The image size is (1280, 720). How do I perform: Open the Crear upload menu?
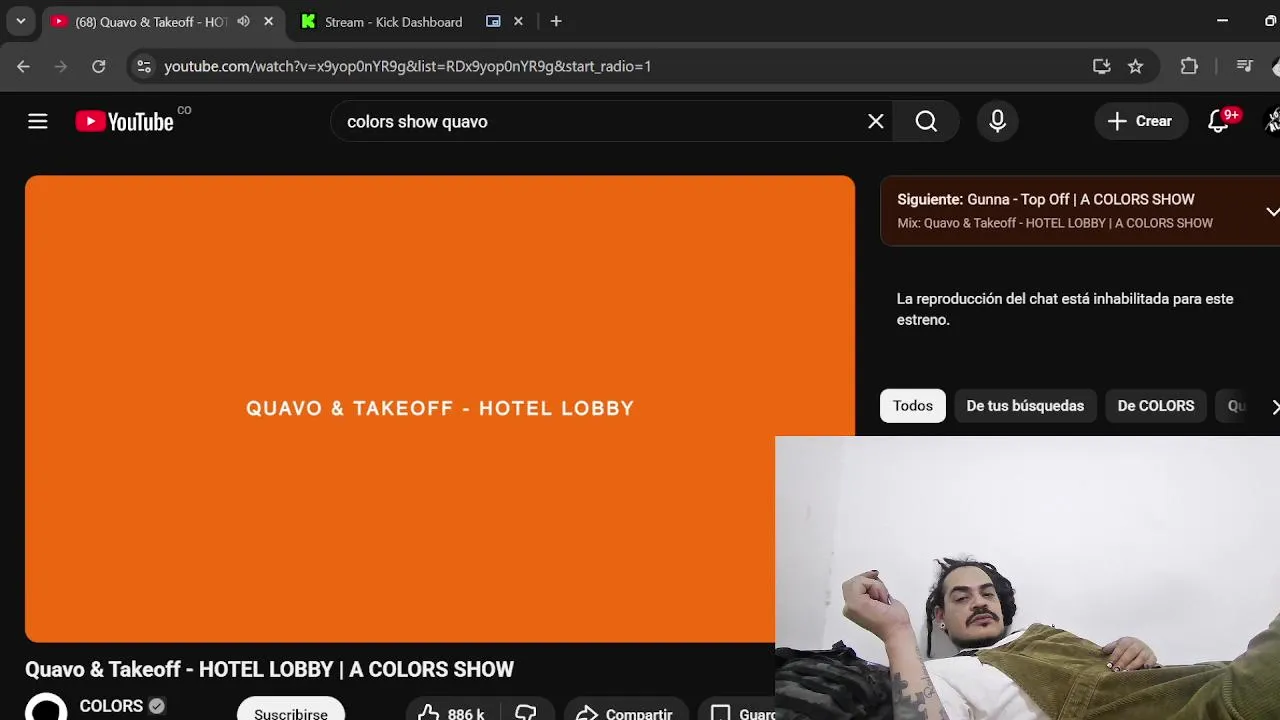(1140, 121)
